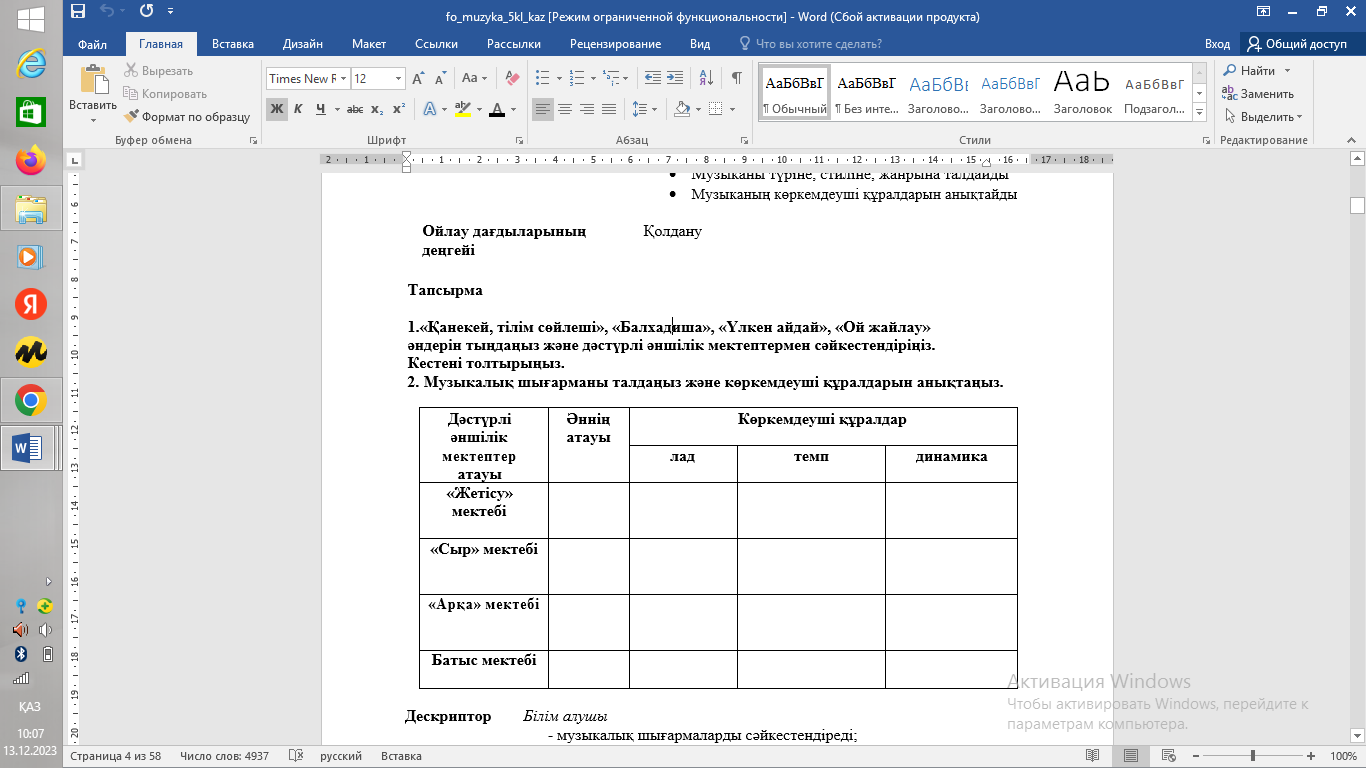
Task: Apply subscript formatting
Action: (377, 109)
